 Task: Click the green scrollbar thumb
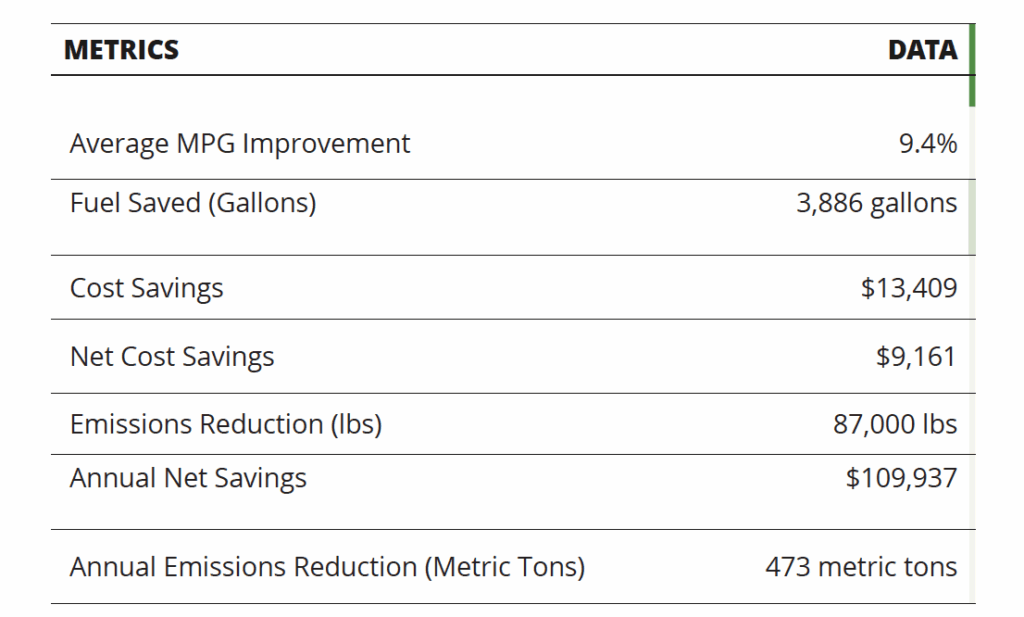pyautogui.click(x=972, y=65)
